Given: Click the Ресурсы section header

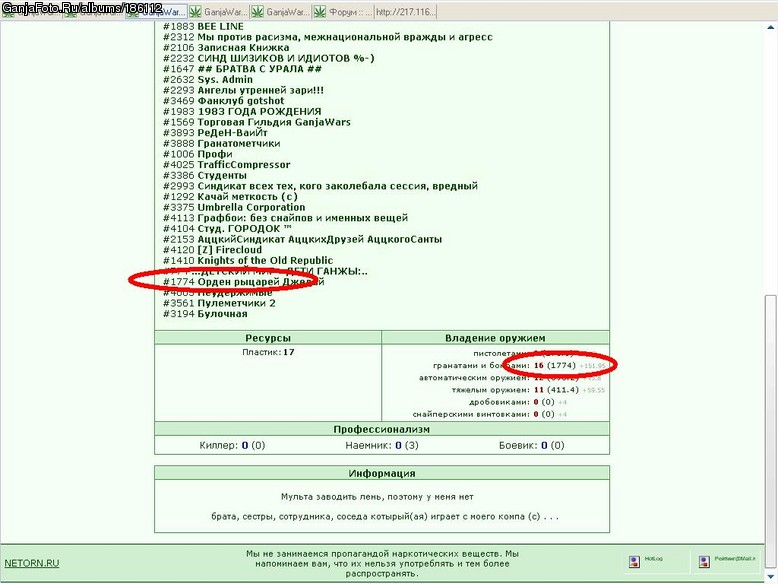Looking at the screenshot, I should click(x=268, y=338).
